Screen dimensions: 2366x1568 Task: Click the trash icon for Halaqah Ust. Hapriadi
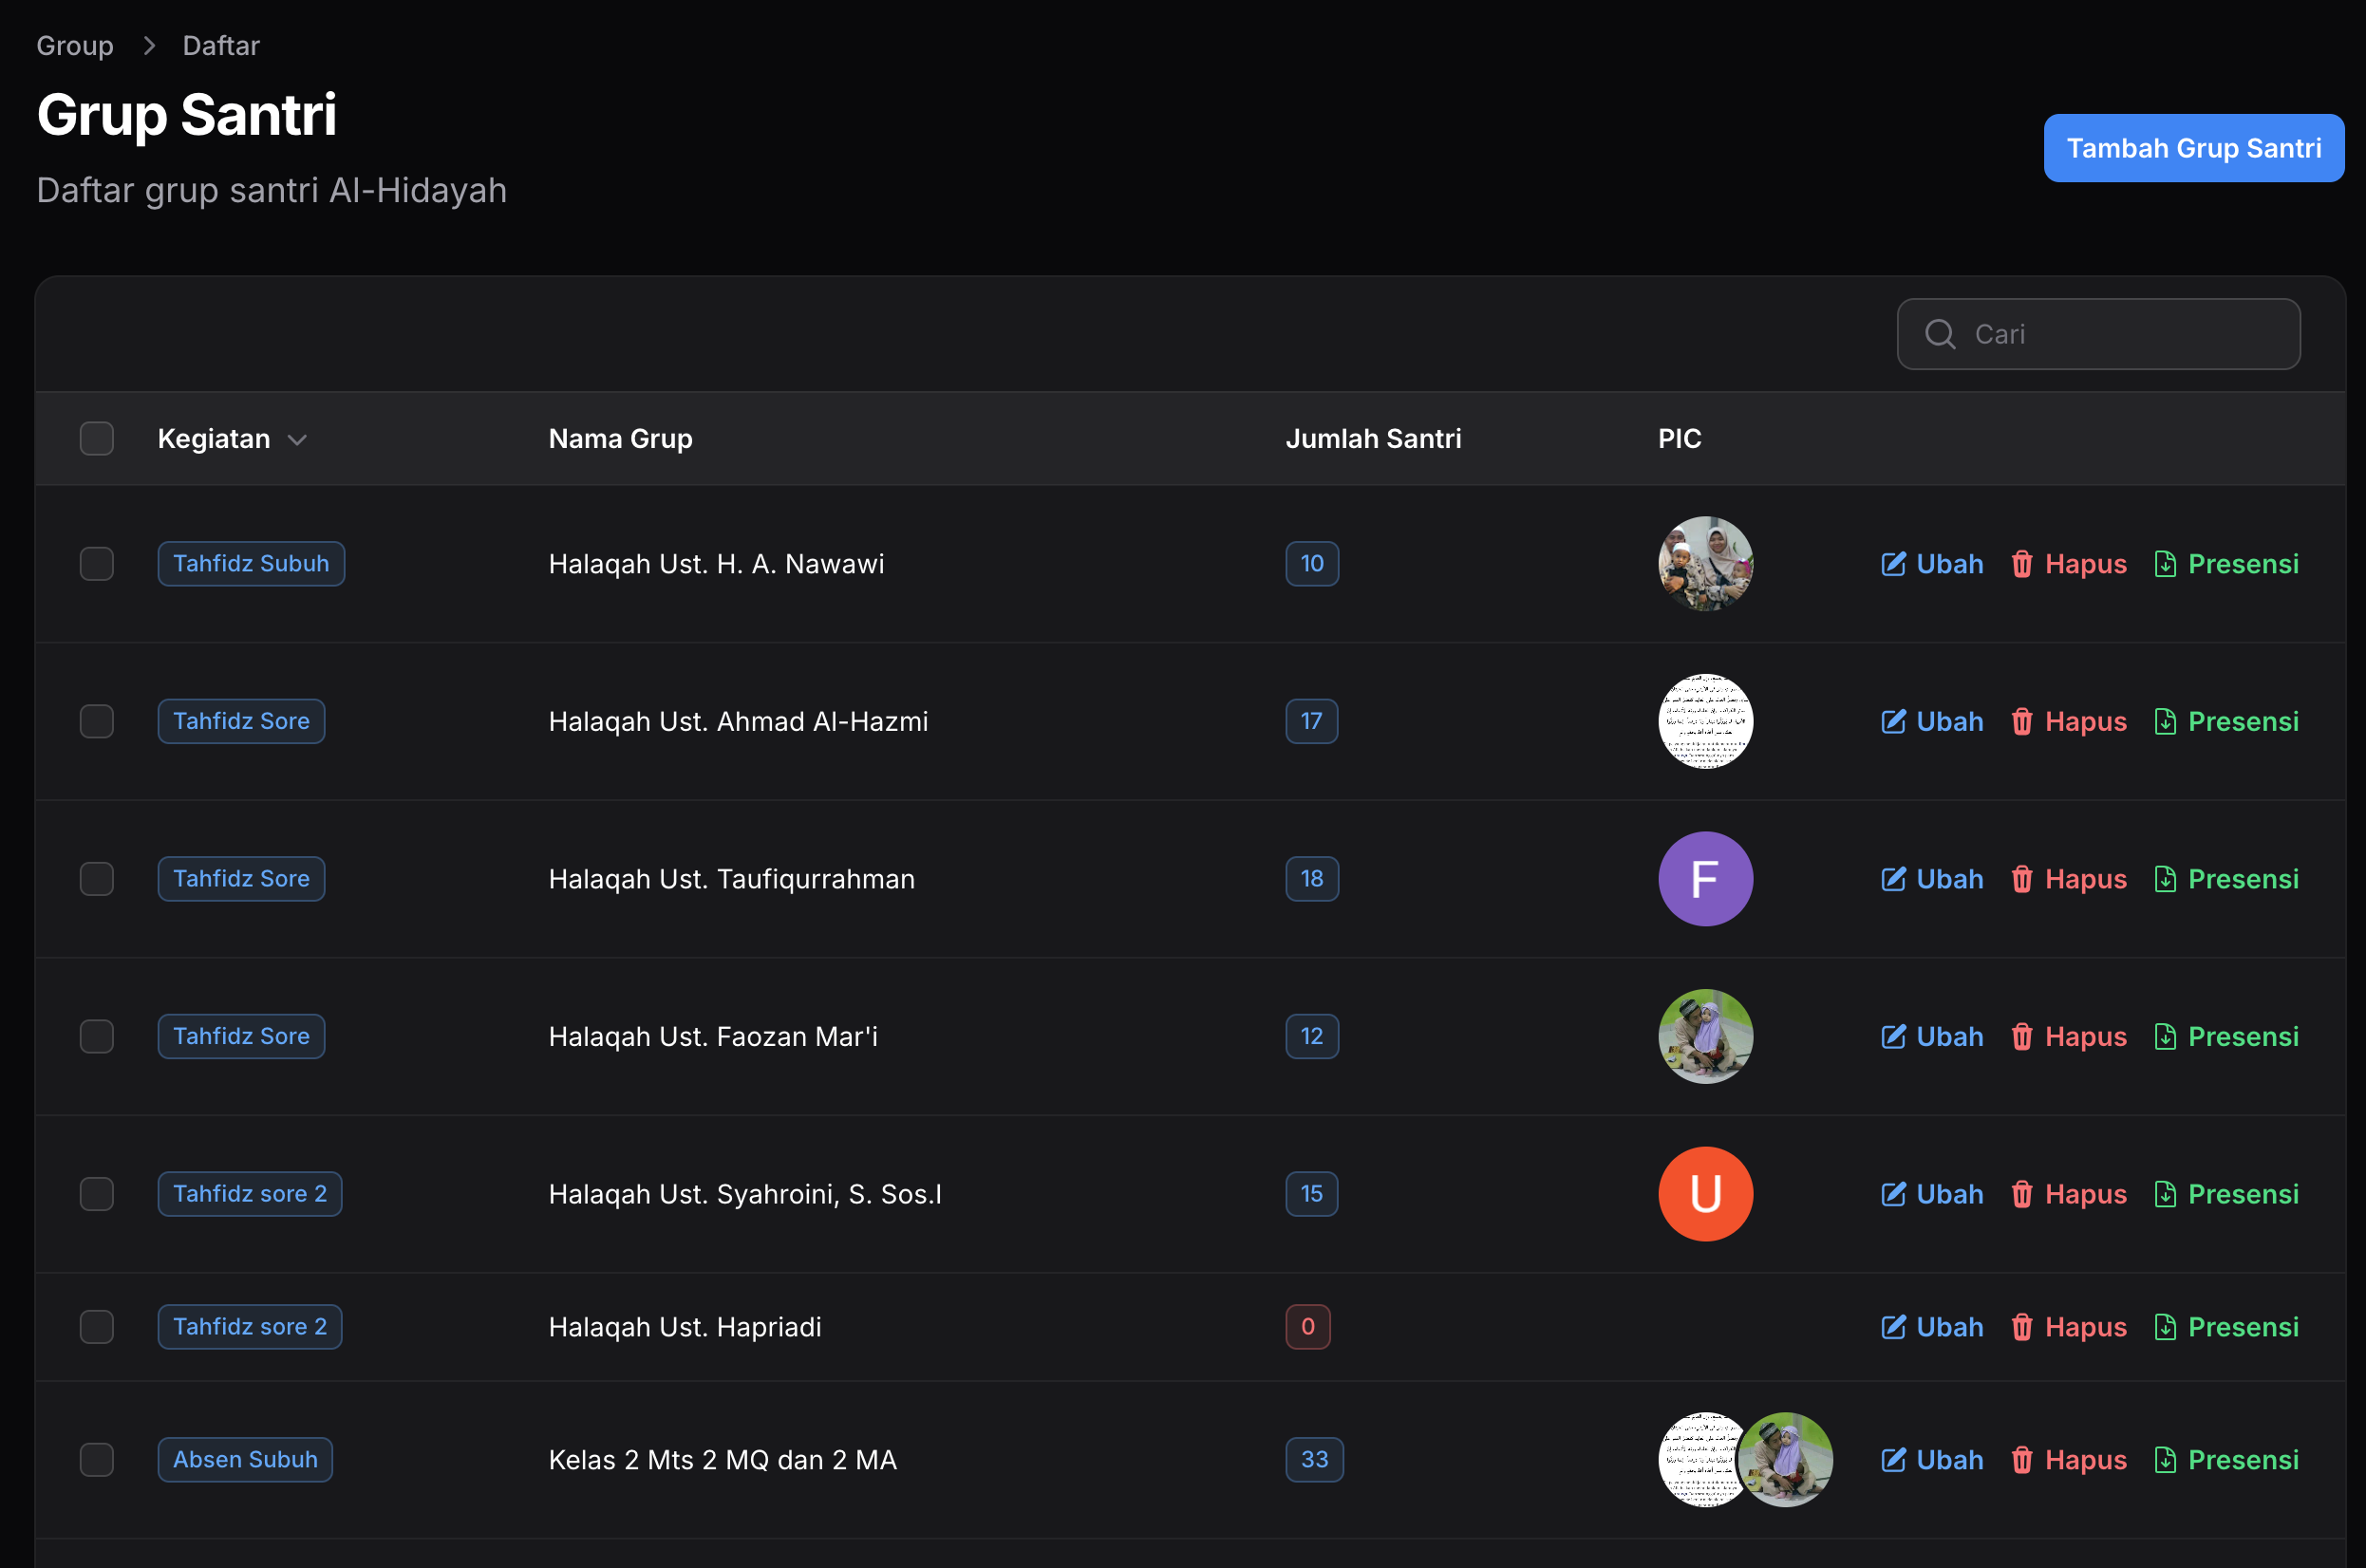pyautogui.click(x=2021, y=1327)
